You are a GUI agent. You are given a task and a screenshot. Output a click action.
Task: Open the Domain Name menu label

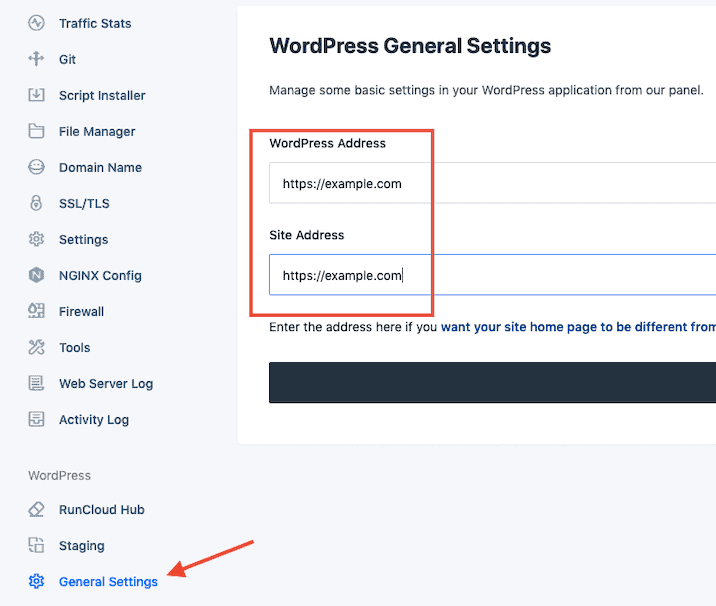pos(100,167)
